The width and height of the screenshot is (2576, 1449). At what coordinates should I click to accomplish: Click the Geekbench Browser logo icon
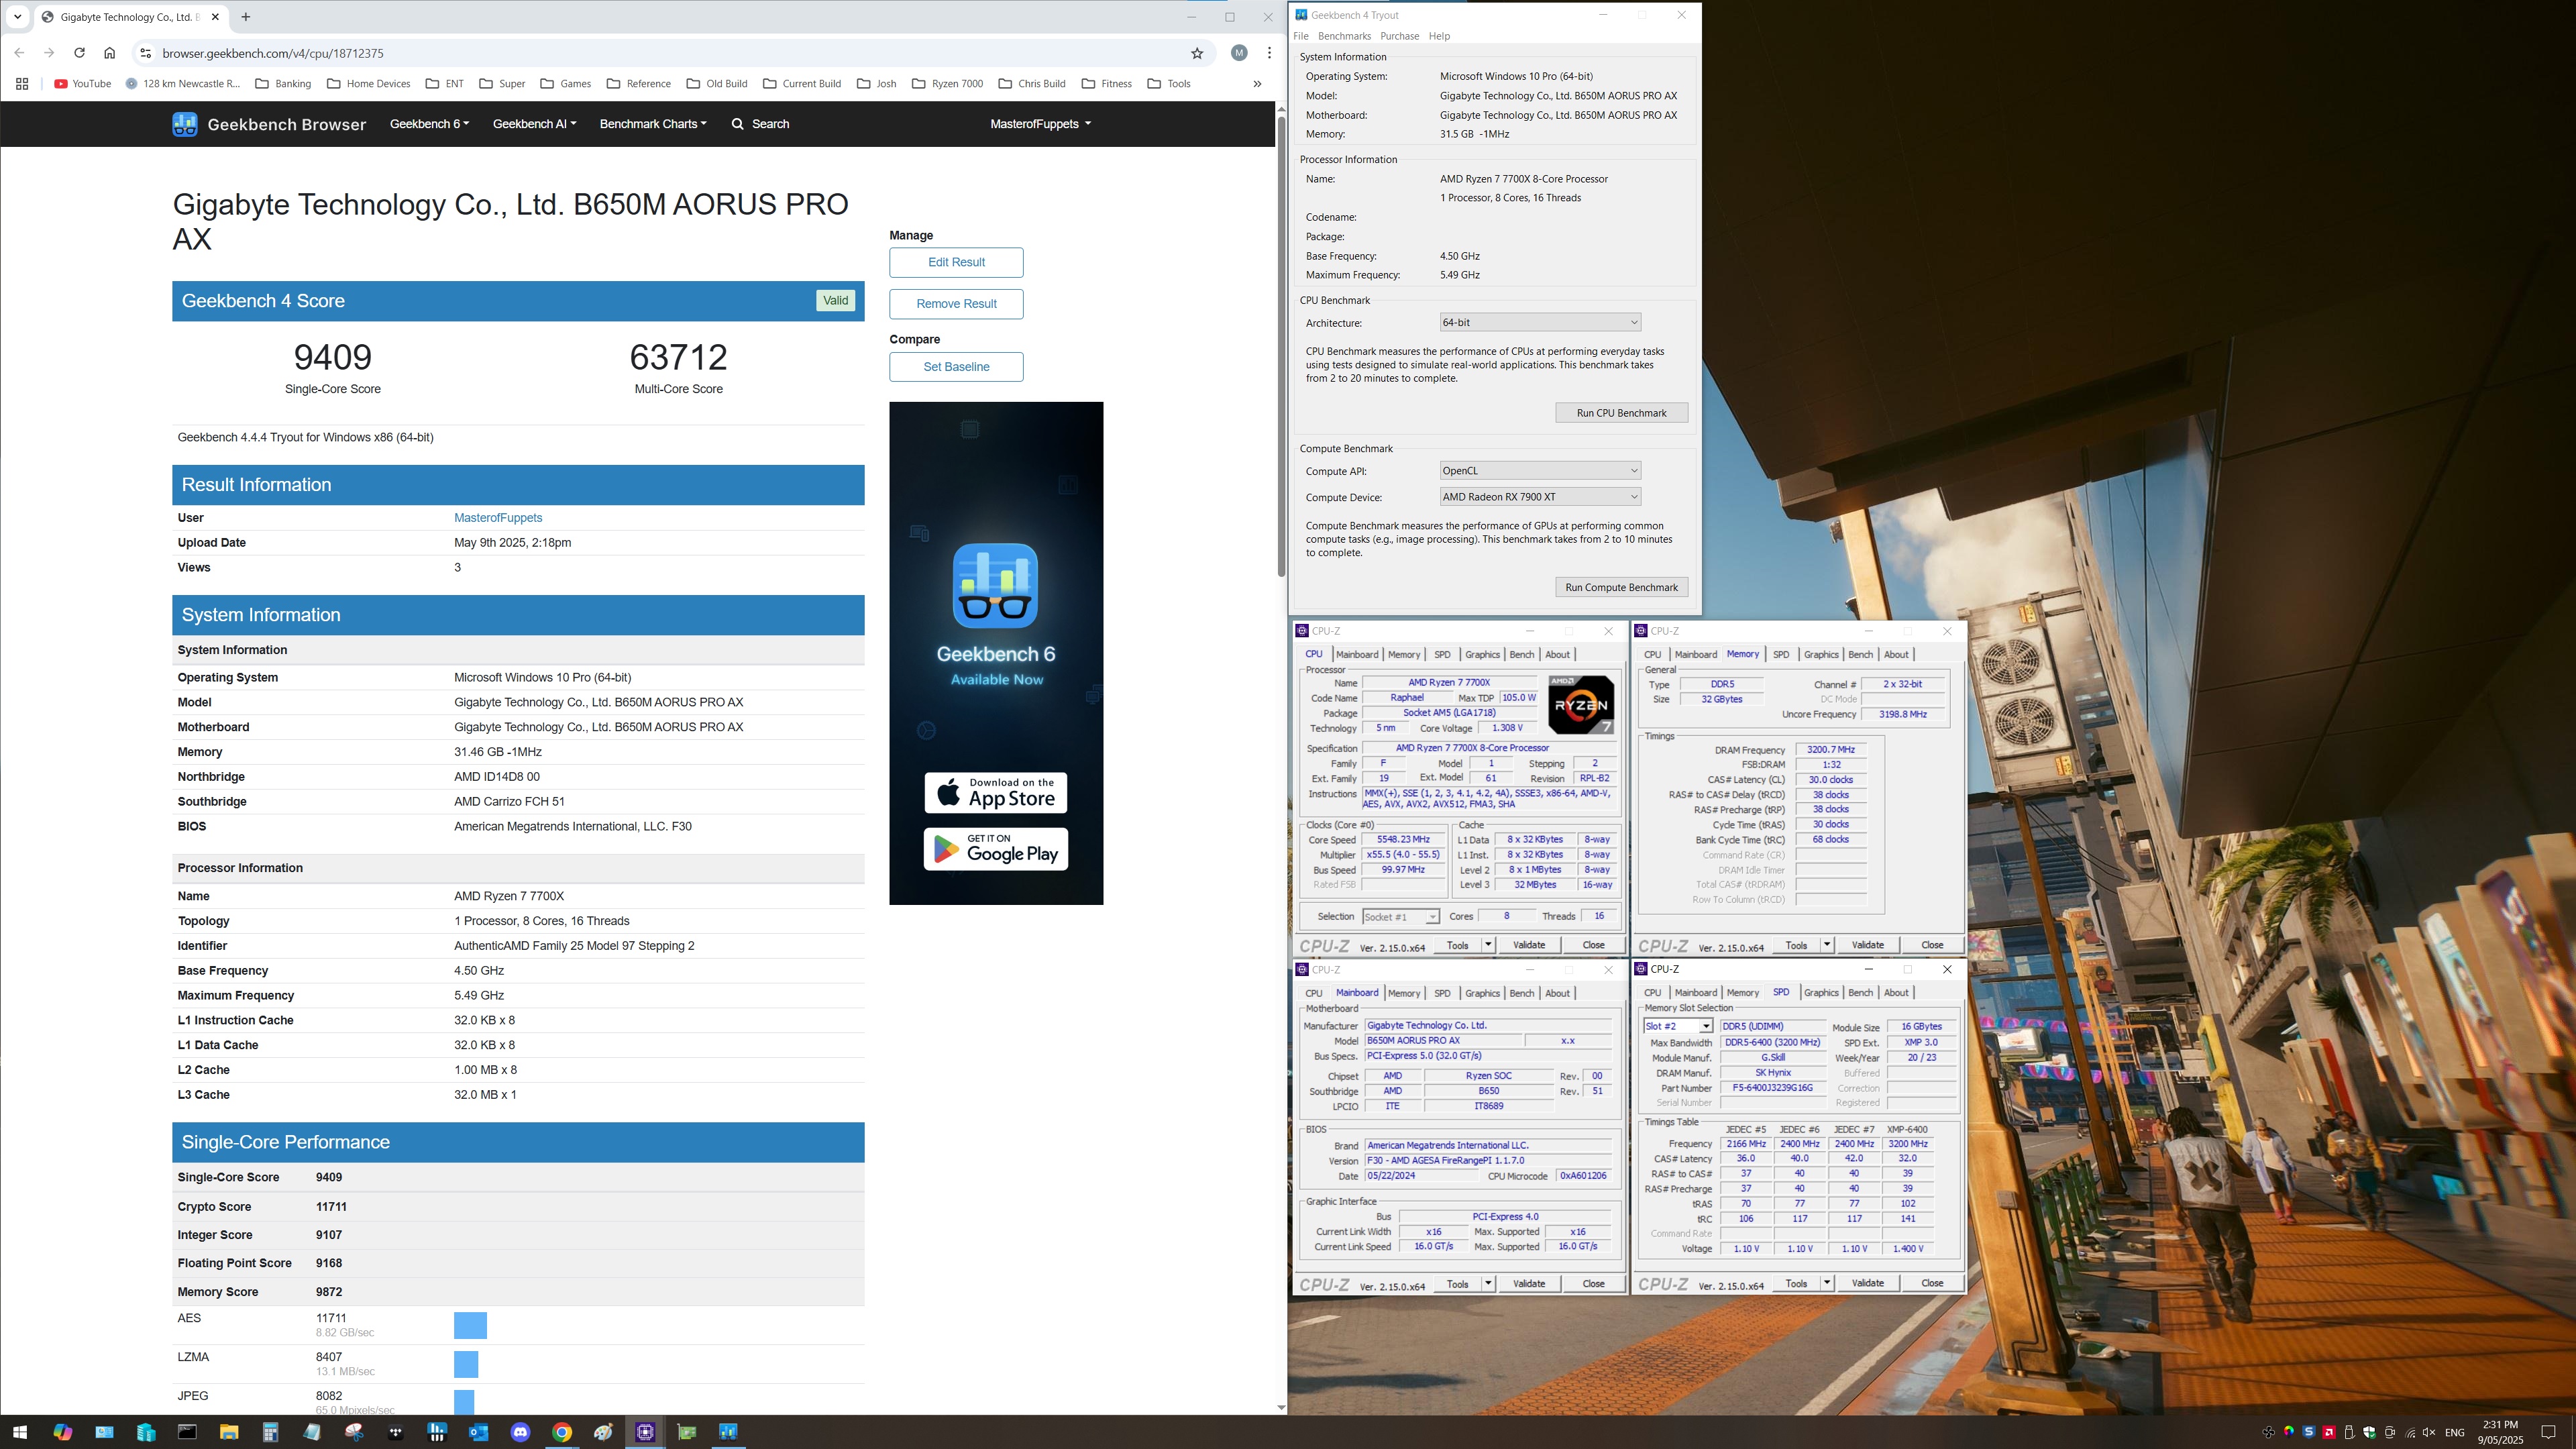tap(185, 124)
